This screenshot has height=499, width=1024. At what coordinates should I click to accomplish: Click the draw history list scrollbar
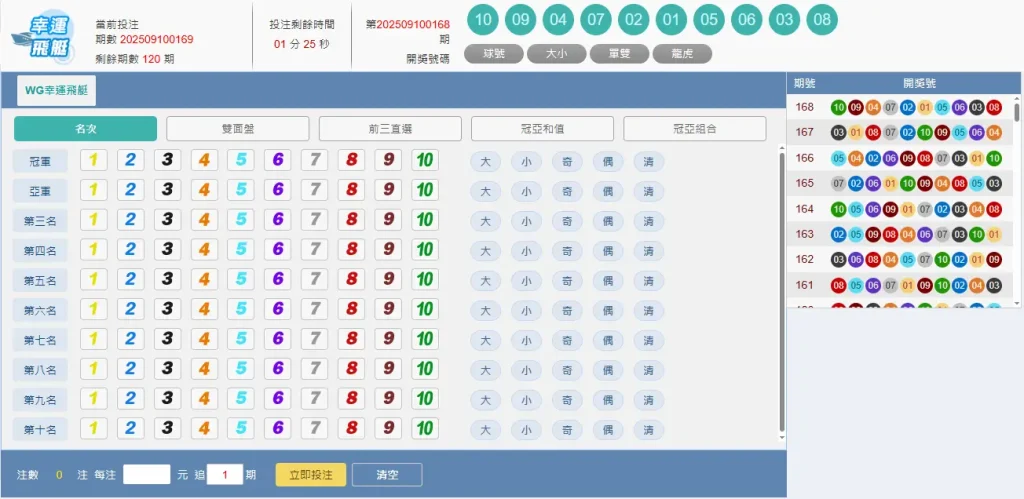1019,200
